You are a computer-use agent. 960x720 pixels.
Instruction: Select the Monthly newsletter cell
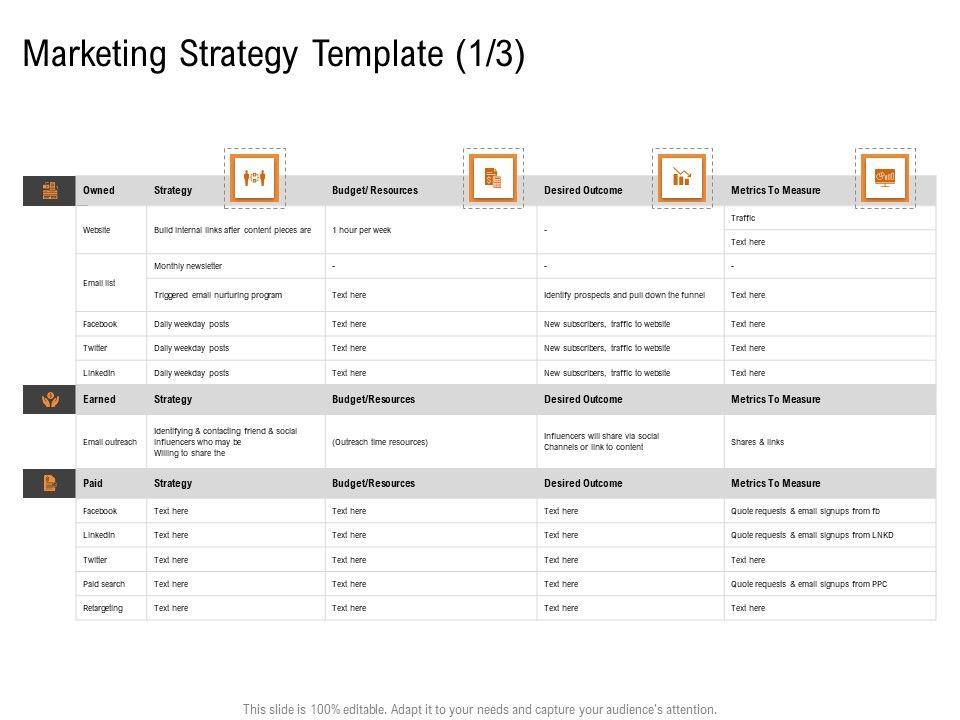[188, 266]
